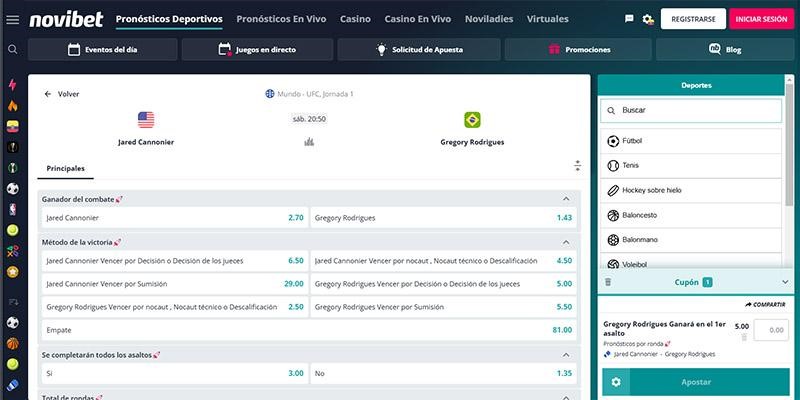Click the Gregory Rodrigues Brazil flag
The image size is (800, 400).
(472, 120)
